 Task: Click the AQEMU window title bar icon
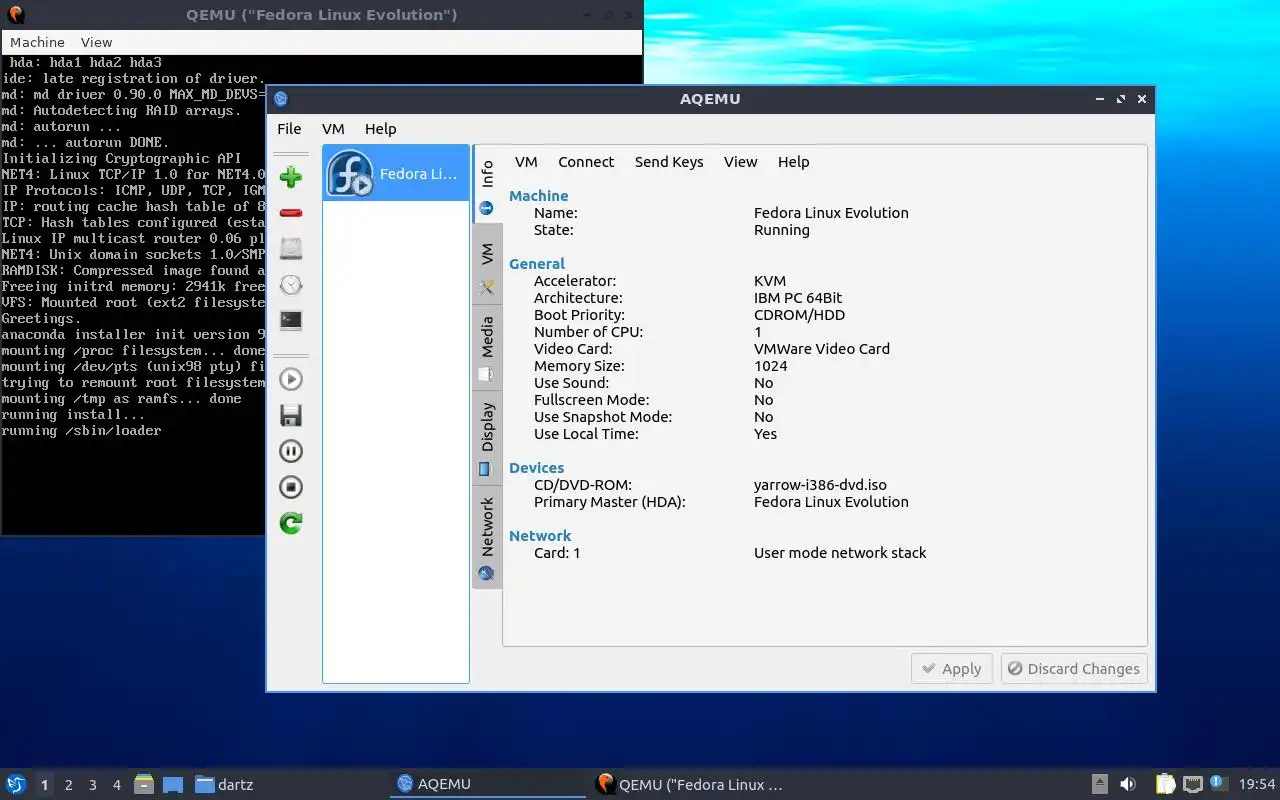pyautogui.click(x=281, y=99)
